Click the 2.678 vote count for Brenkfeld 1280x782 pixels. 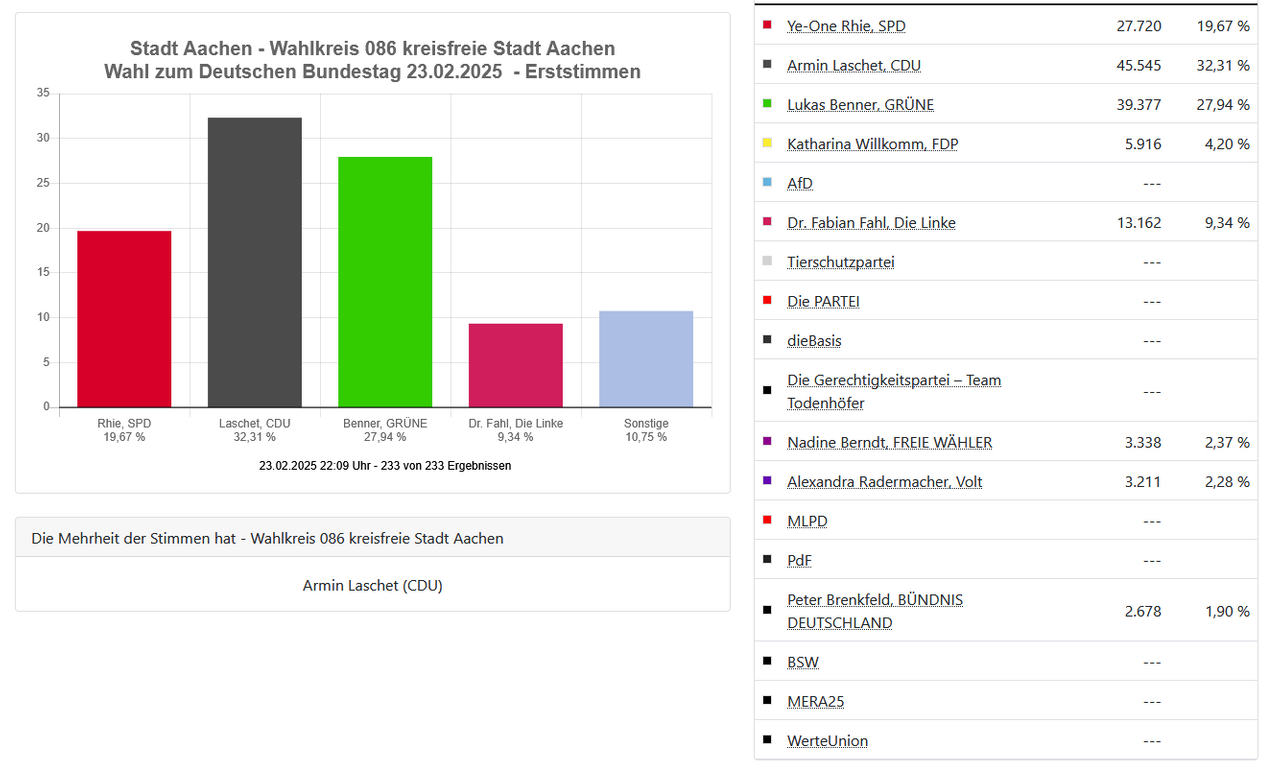tap(1143, 611)
